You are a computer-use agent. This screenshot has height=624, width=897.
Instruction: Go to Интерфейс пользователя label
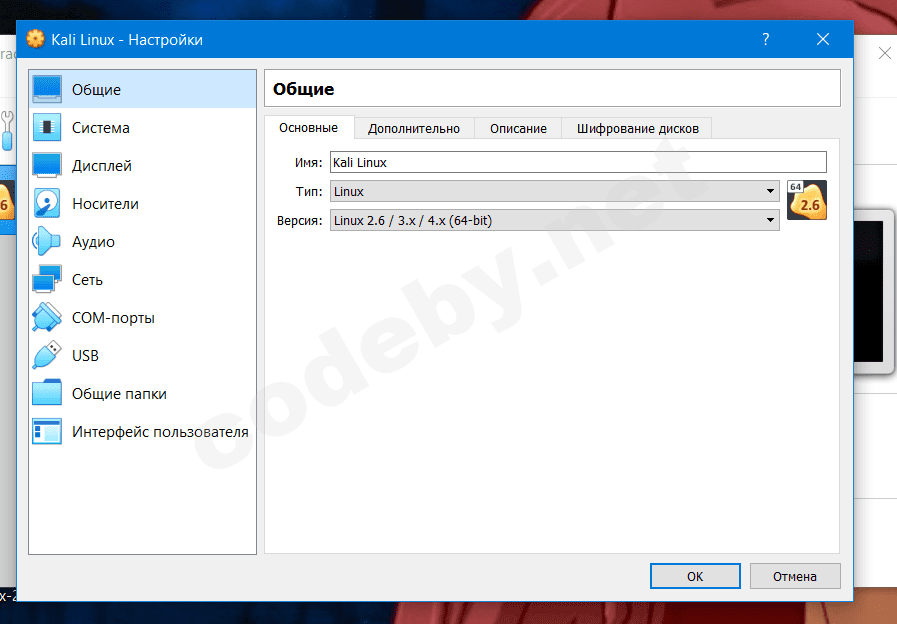click(x=160, y=432)
